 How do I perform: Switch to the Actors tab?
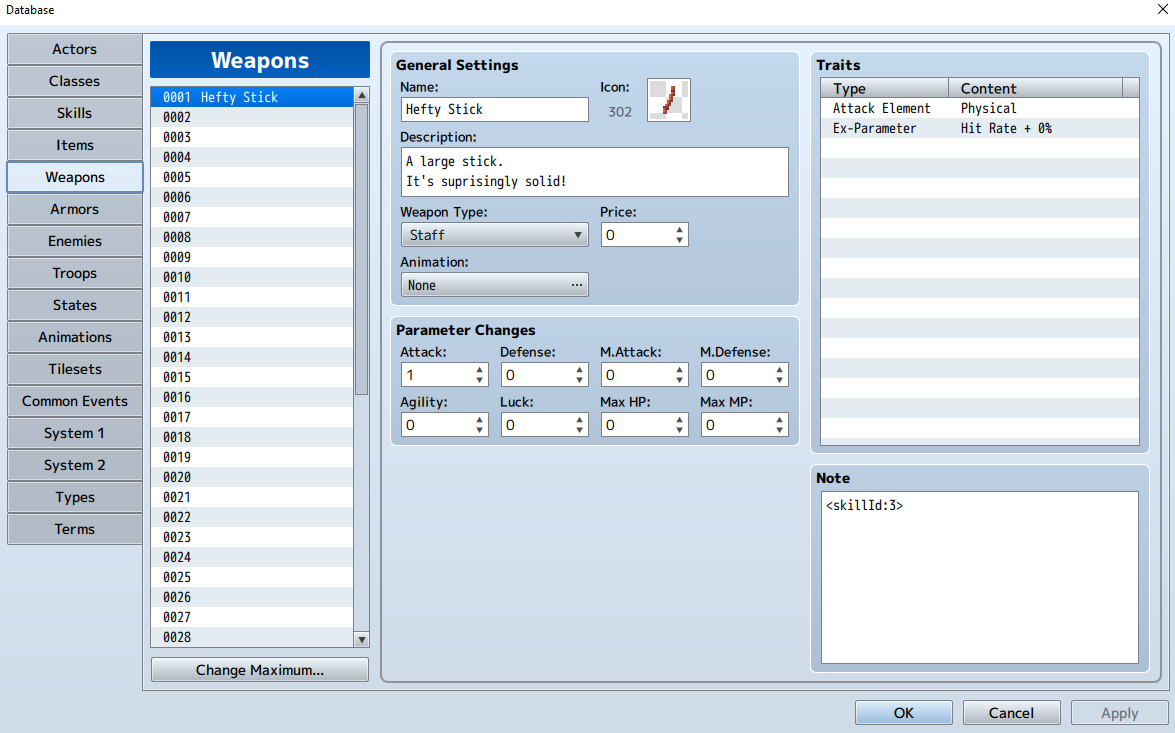(75, 49)
